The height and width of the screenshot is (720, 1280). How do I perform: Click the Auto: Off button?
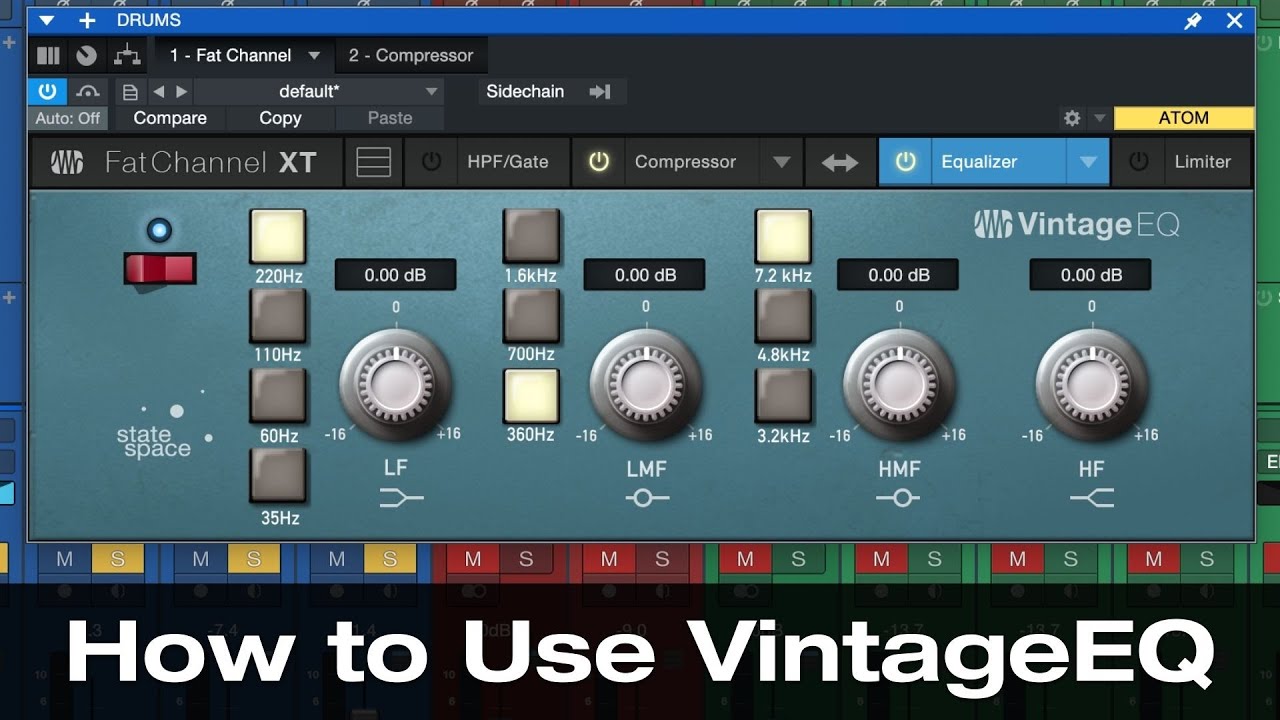[x=68, y=118]
